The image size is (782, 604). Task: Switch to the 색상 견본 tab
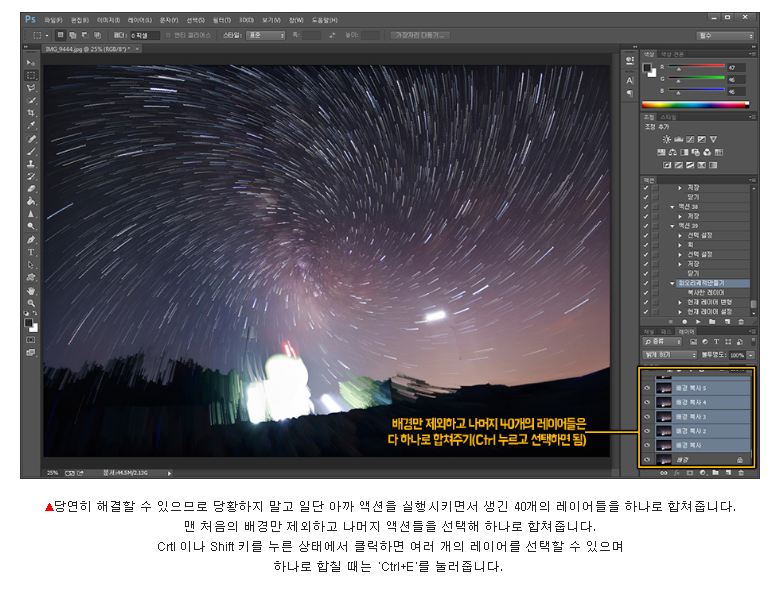pyautogui.click(x=672, y=54)
